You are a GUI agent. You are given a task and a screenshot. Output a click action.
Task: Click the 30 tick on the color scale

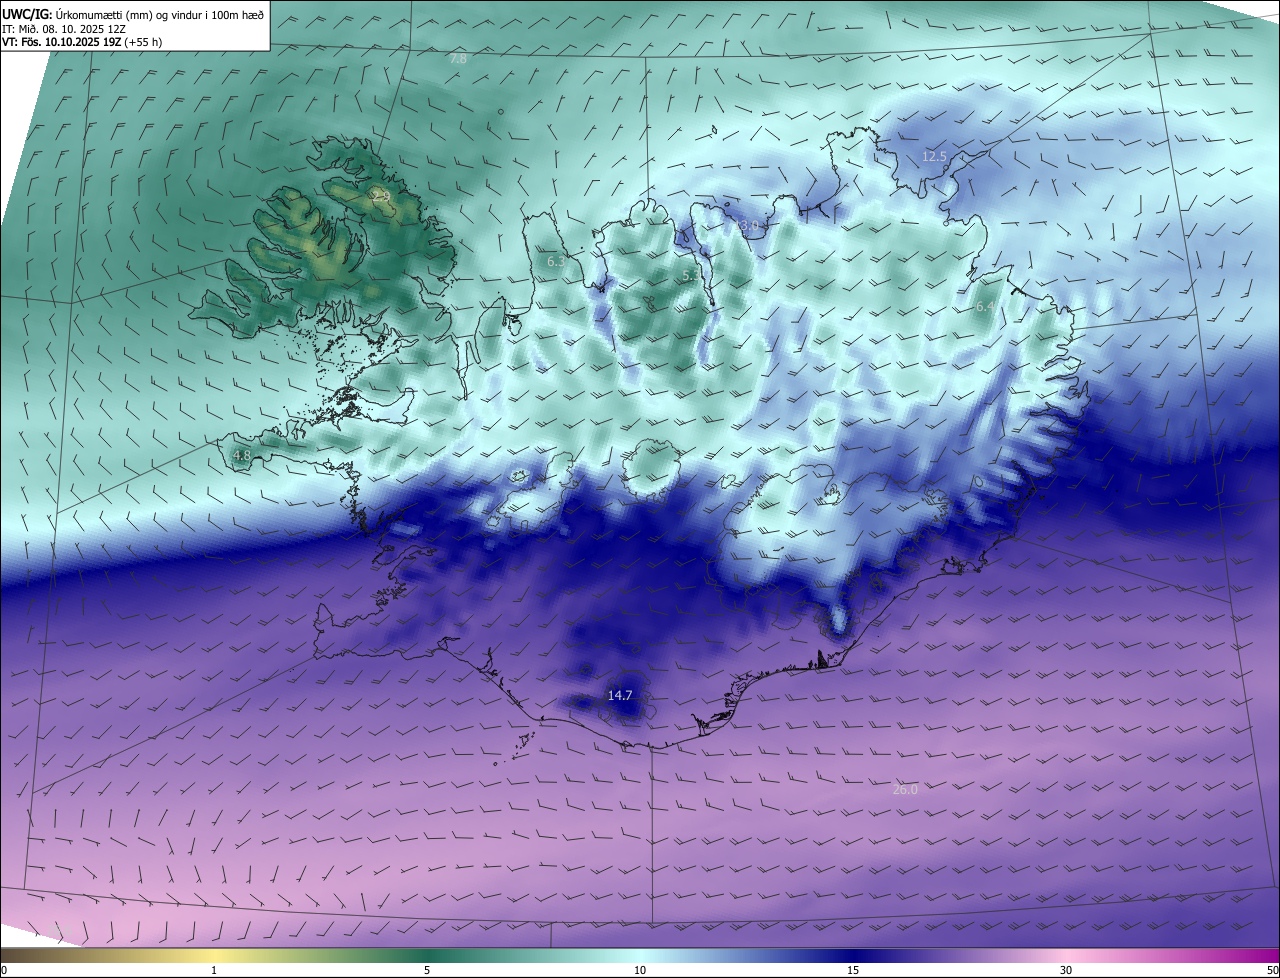[1066, 970]
